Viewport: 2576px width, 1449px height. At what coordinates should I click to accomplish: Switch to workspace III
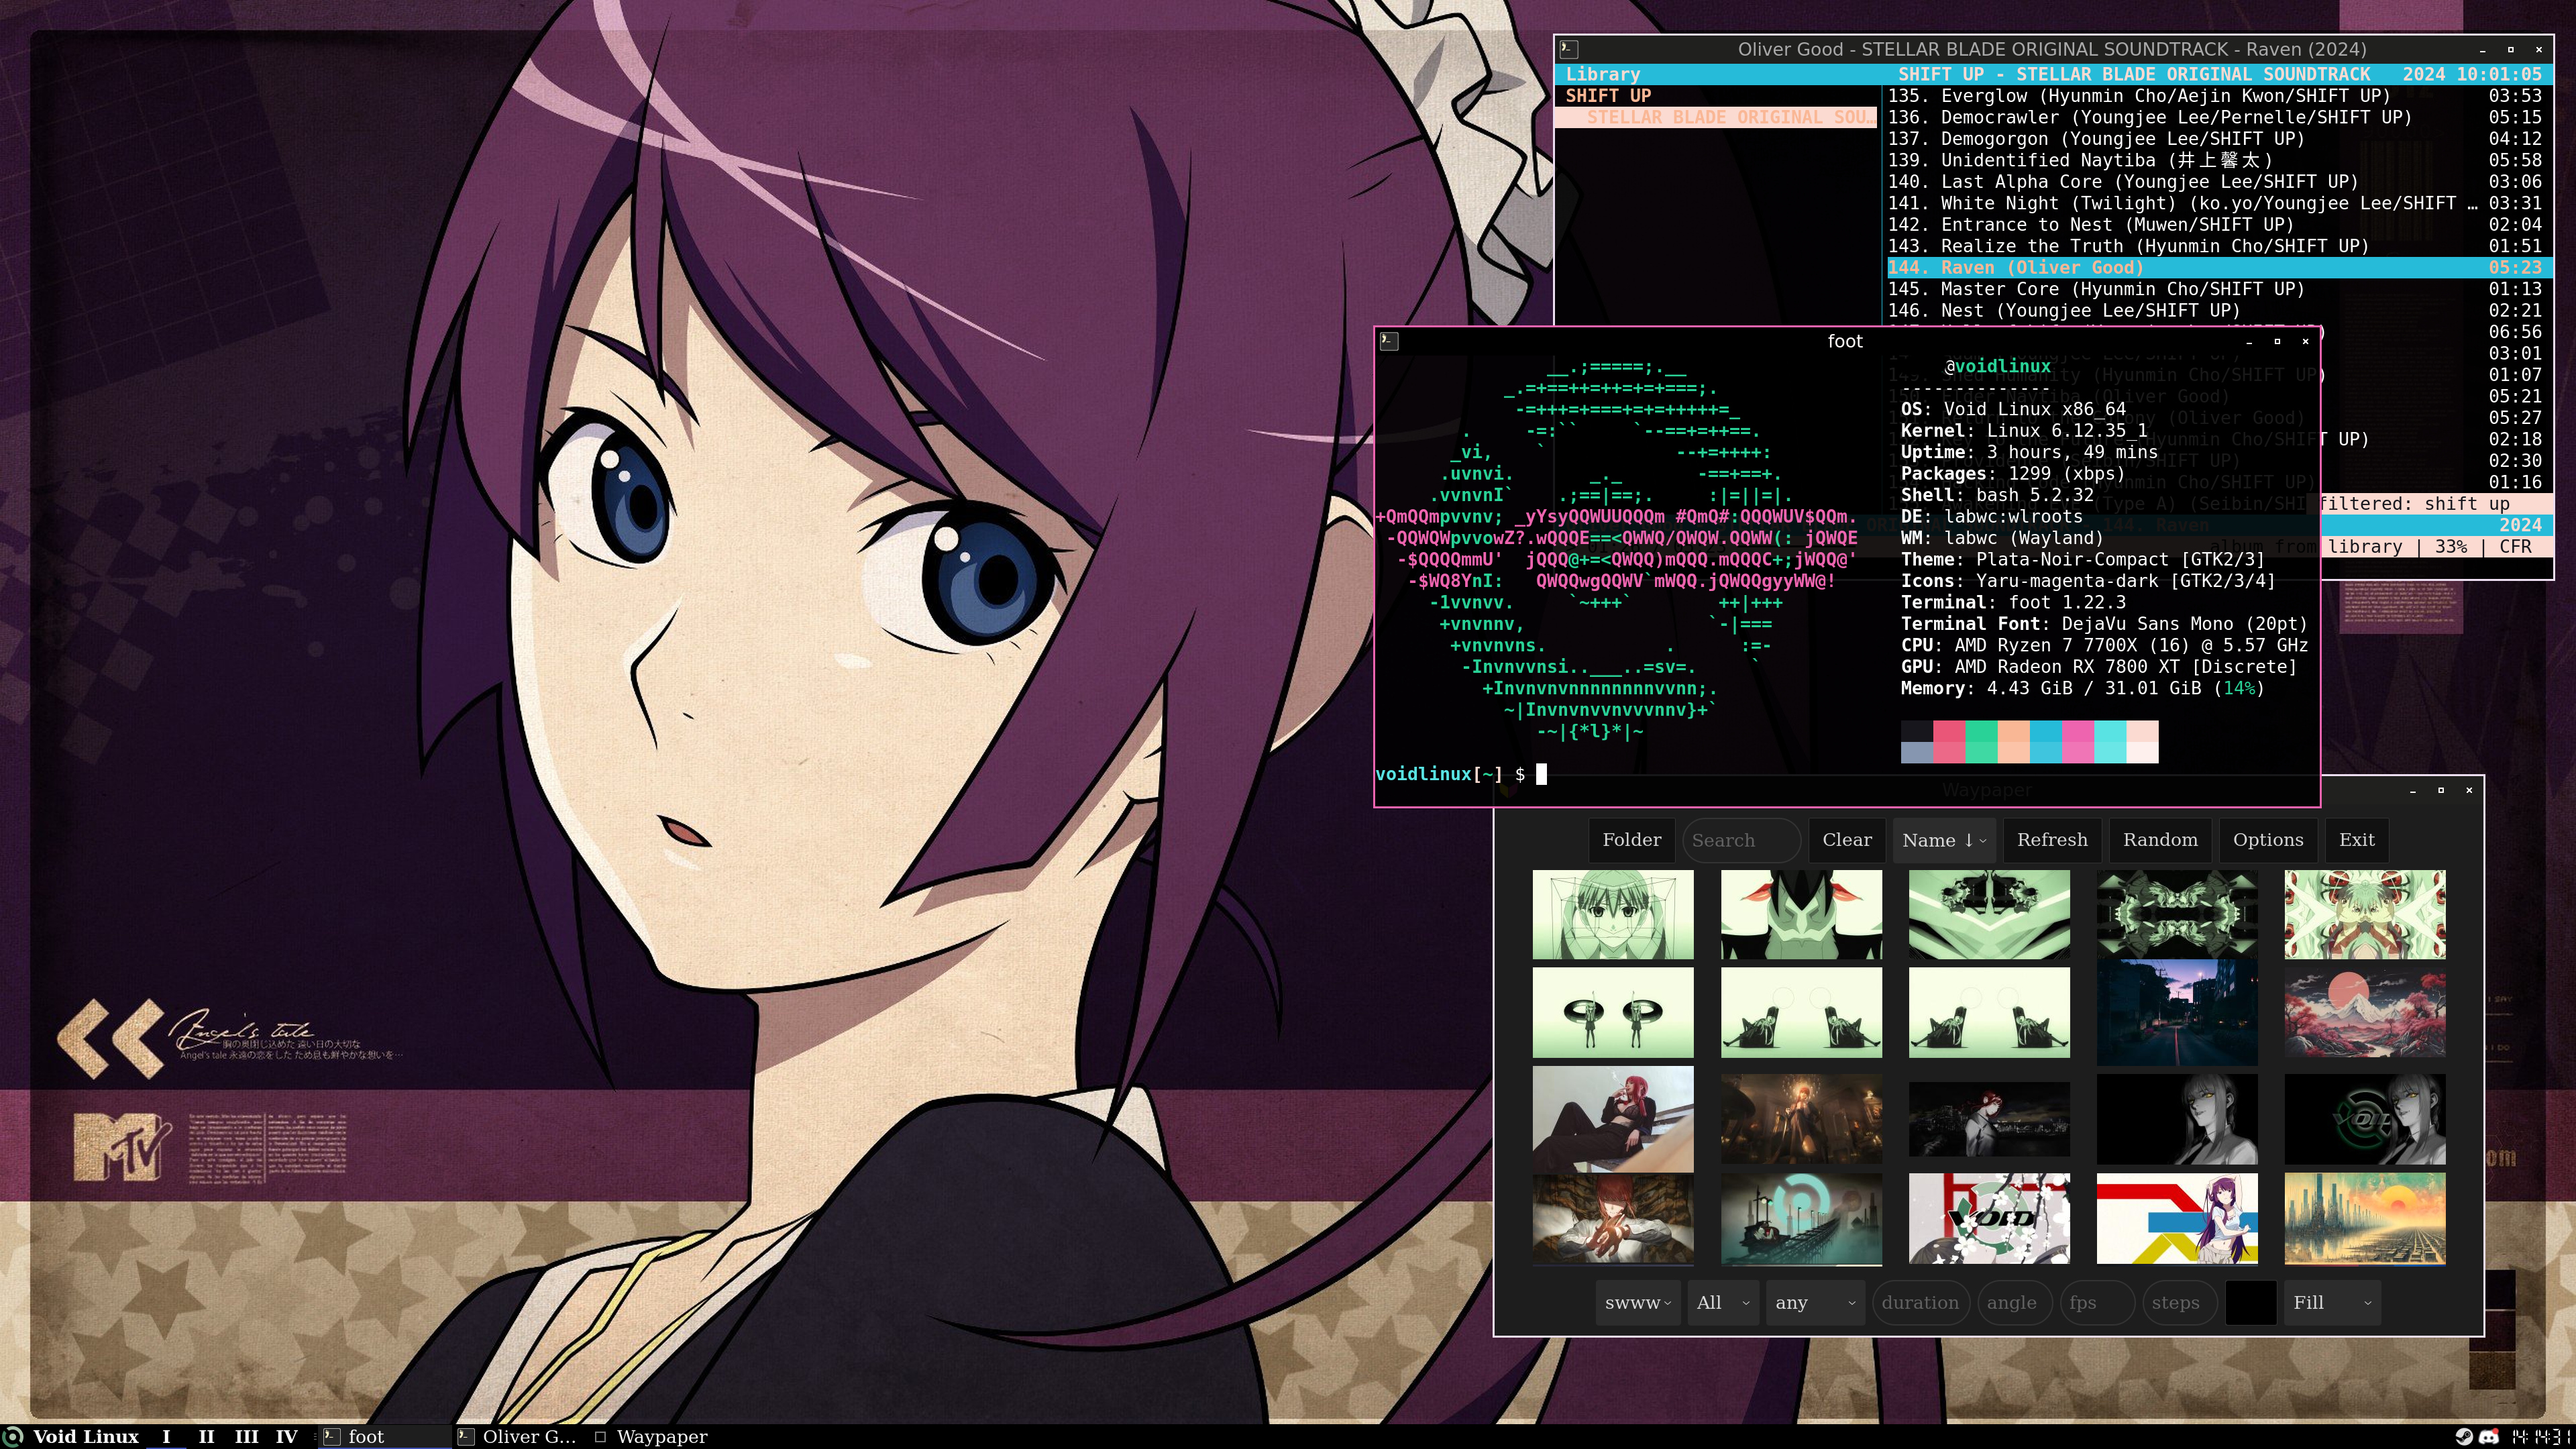246,1436
